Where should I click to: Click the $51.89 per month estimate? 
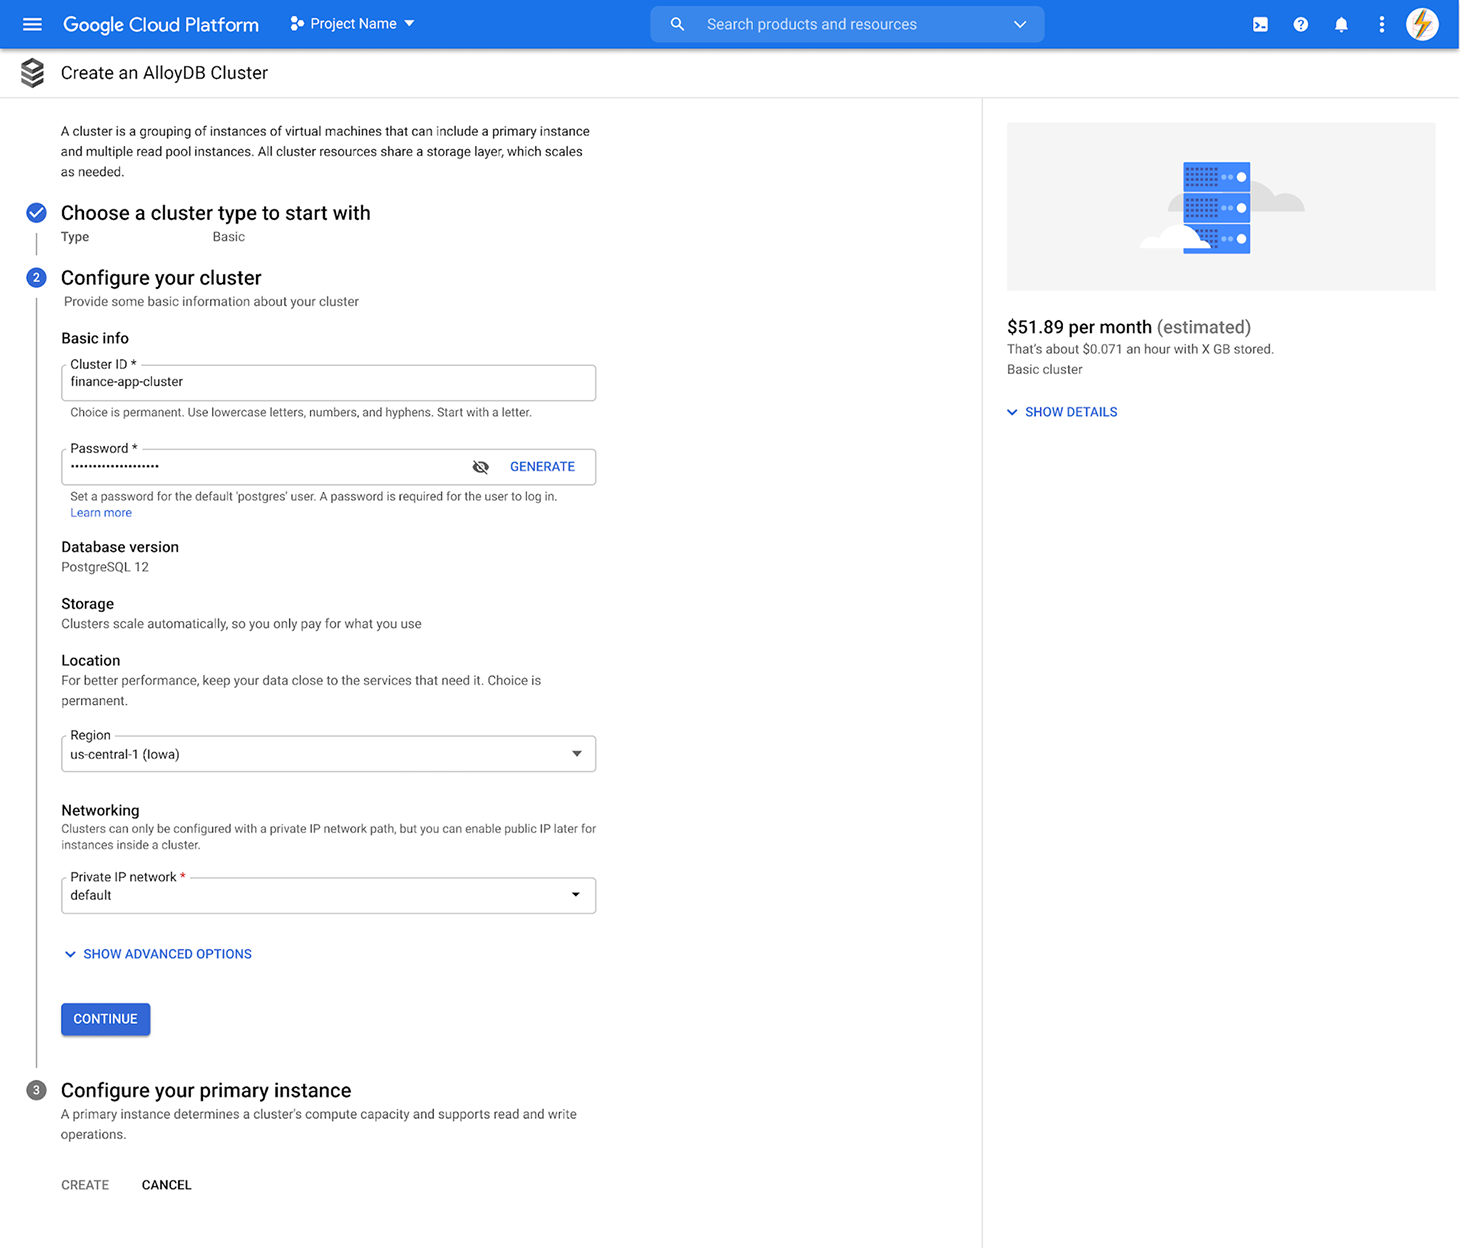(x=1129, y=327)
